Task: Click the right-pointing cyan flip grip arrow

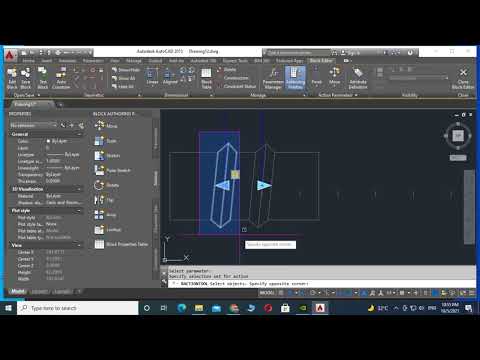Action: click(264, 185)
